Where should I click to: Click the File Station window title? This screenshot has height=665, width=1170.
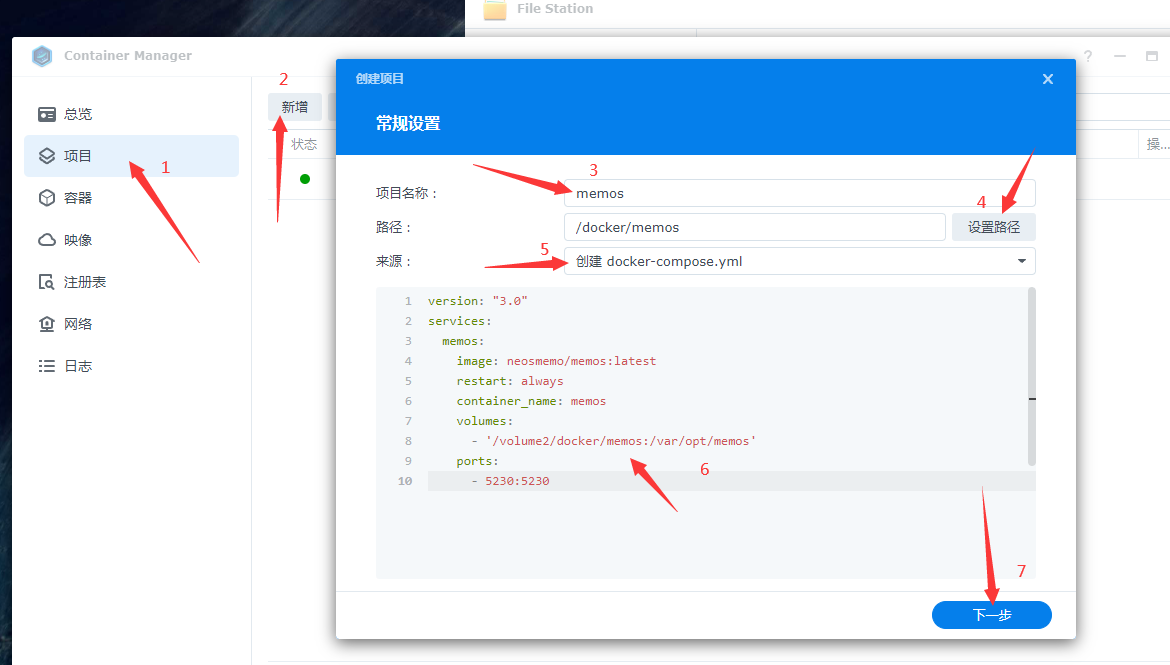click(555, 9)
